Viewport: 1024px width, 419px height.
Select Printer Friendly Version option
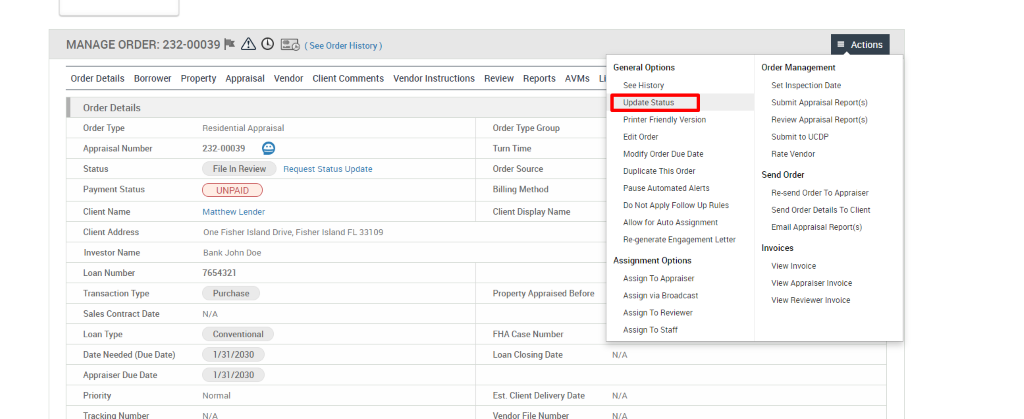tap(664, 120)
